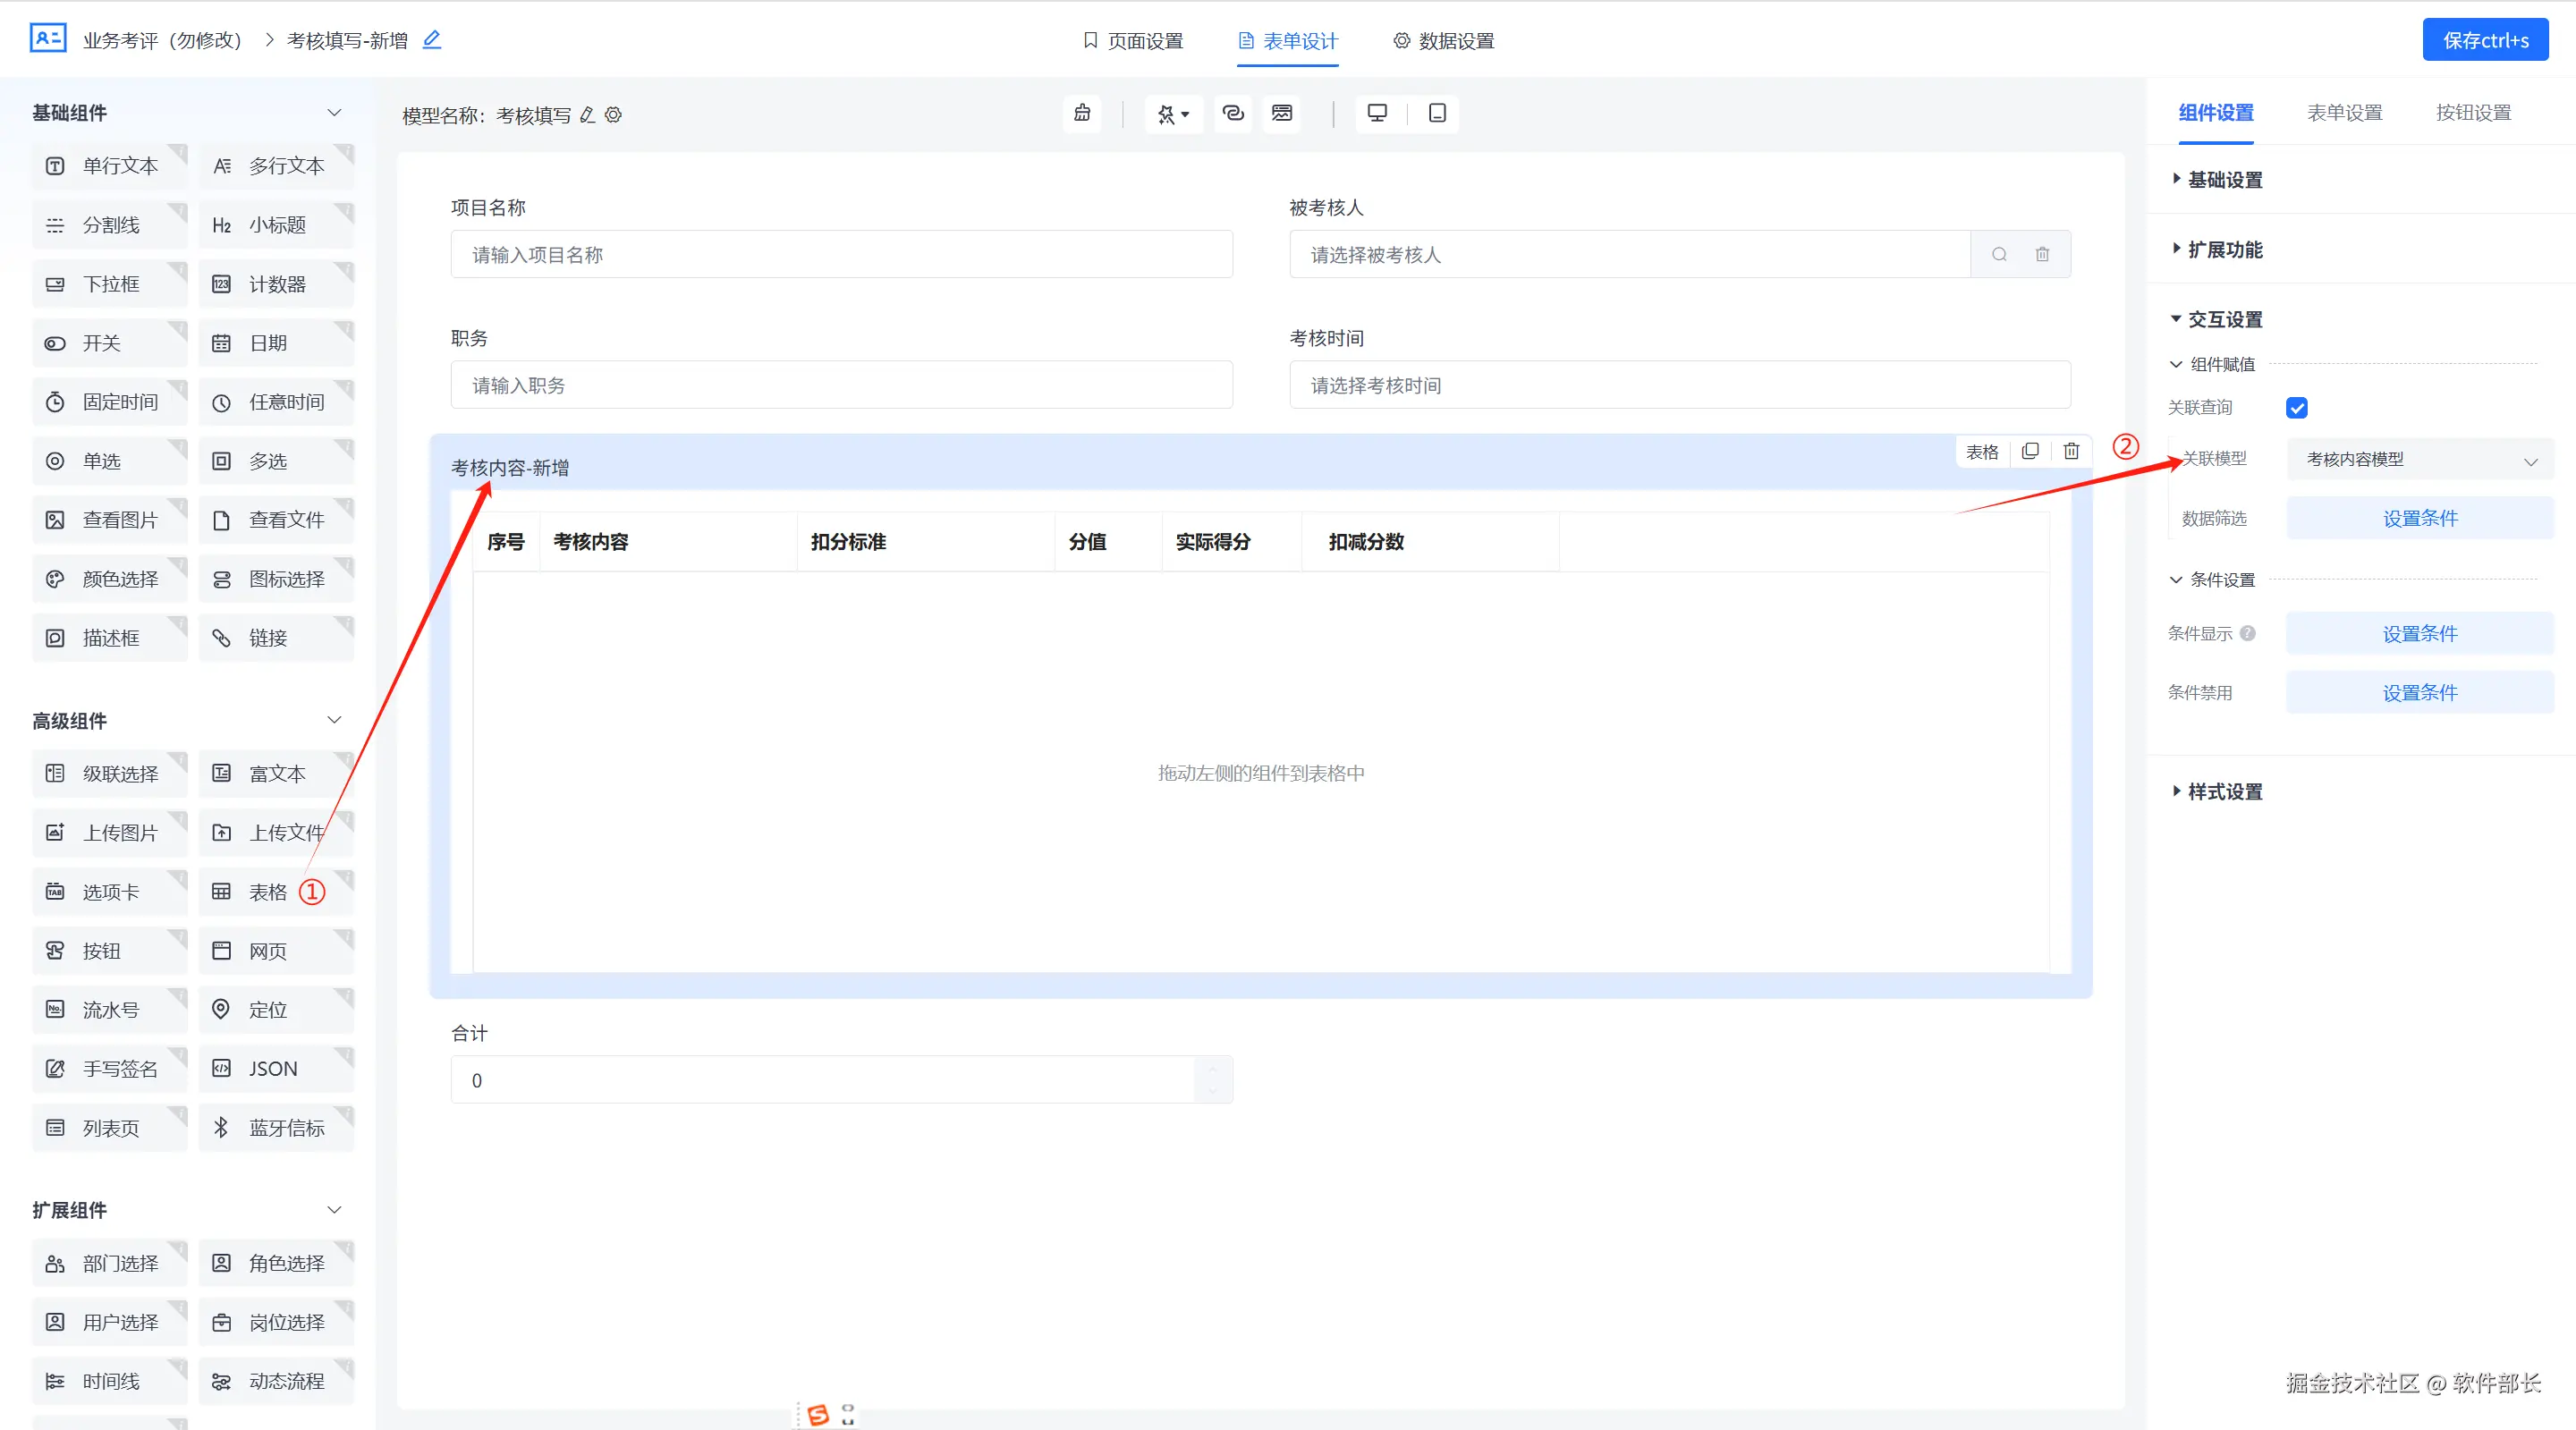Click the pencil icon next to 考核填写-新增

click(x=432, y=40)
